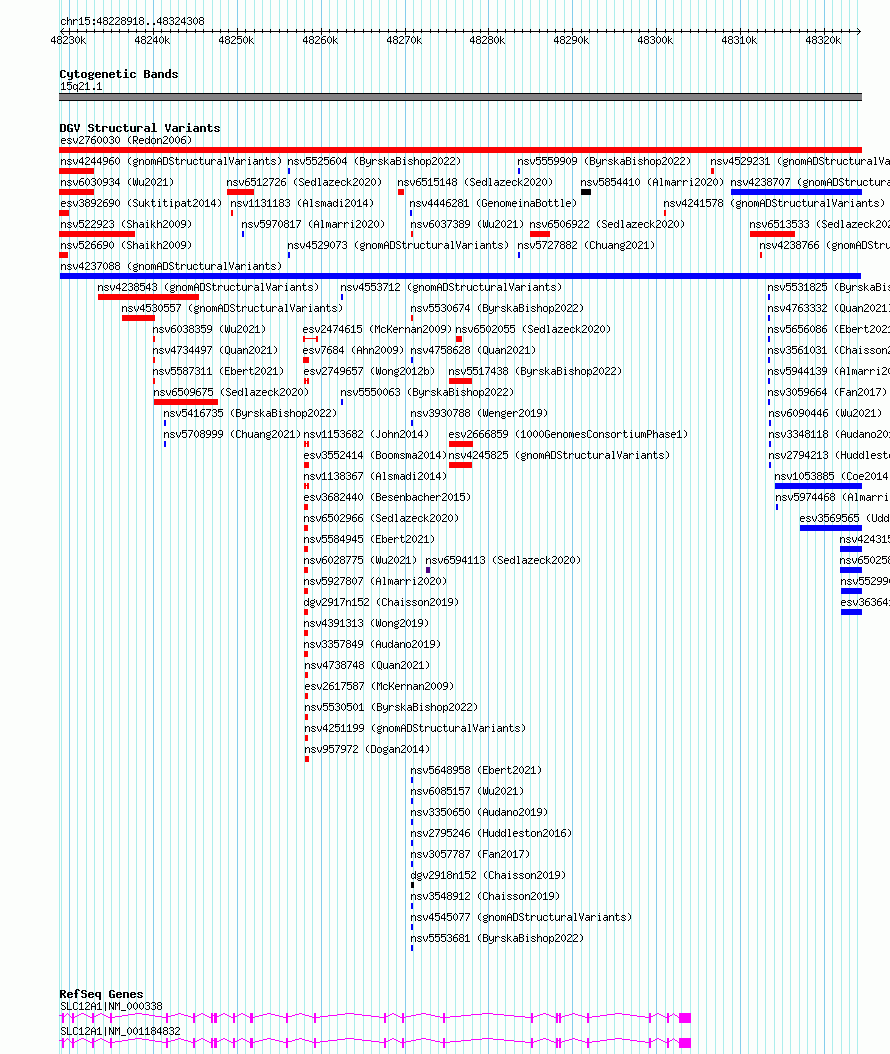
Task: Select the nsv4237088 gnomAD variant label
Action: coord(171,266)
